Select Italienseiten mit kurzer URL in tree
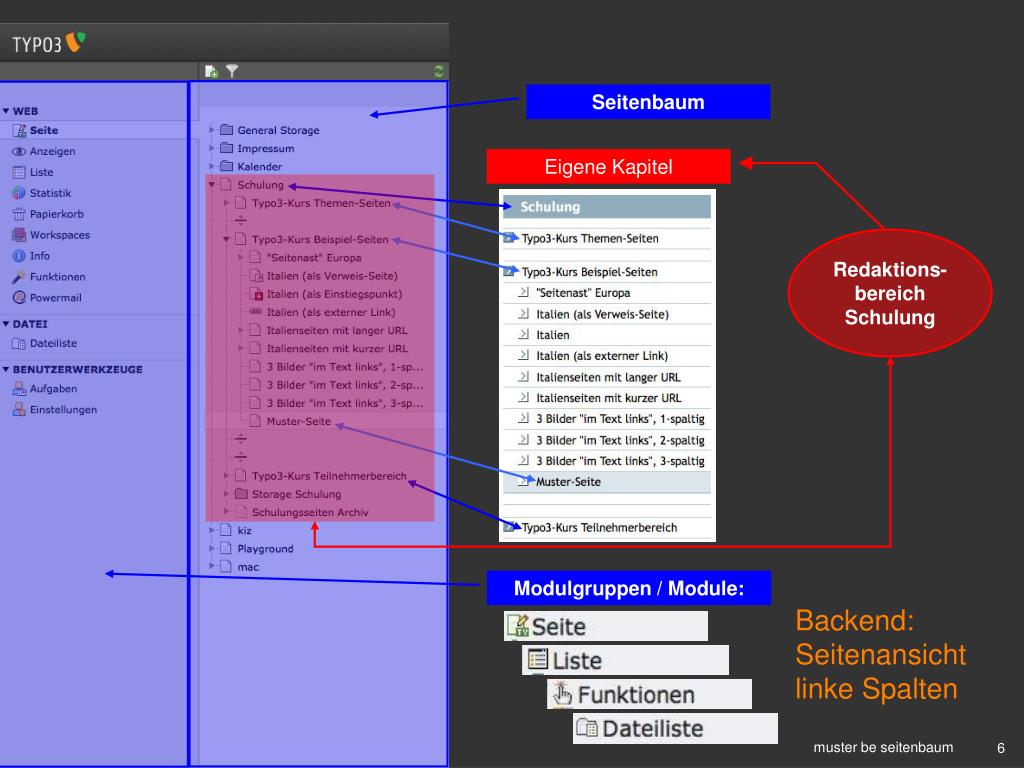The height and width of the screenshot is (768, 1024). click(337, 349)
